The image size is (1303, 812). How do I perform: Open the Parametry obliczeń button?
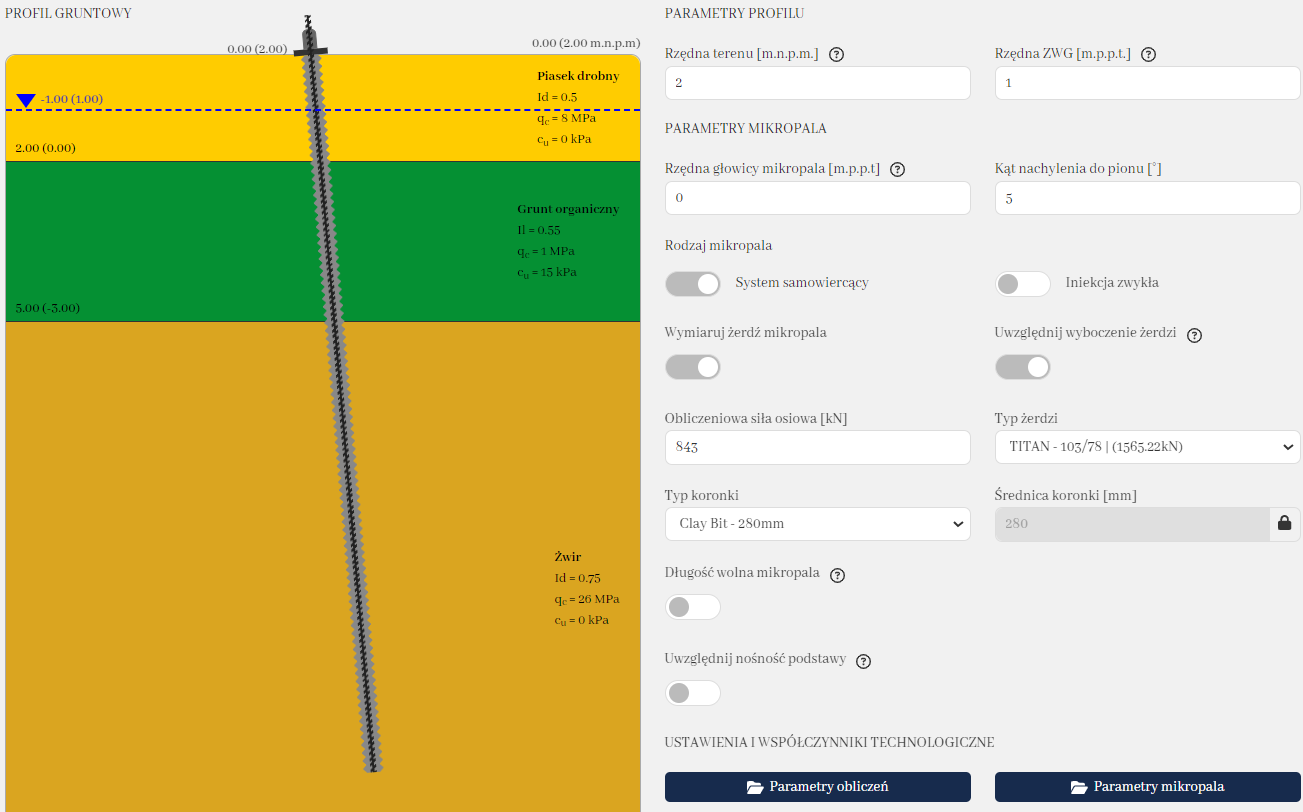click(817, 787)
